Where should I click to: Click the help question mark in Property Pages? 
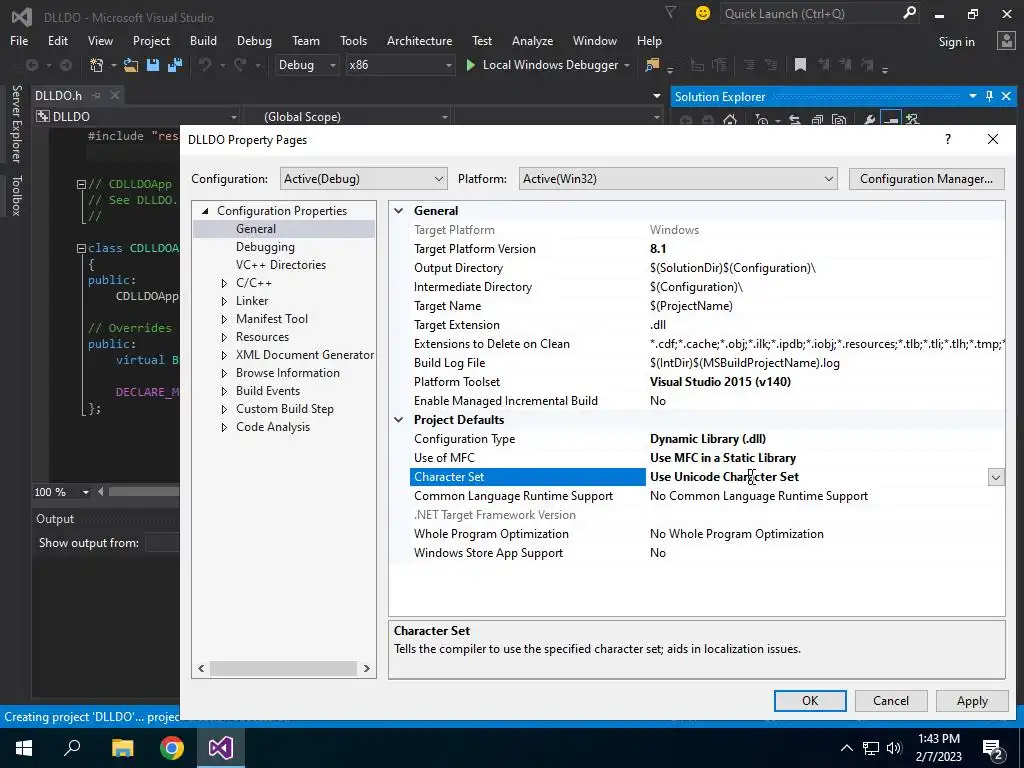[948, 139]
